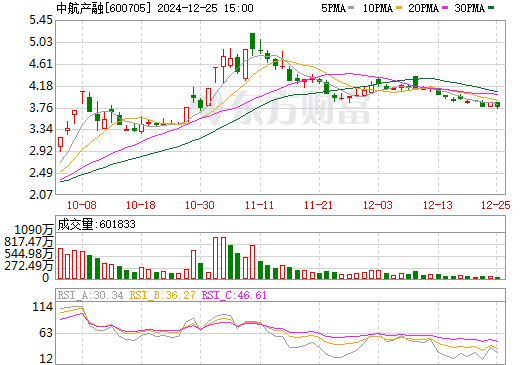Click the 11-21 date label
The width and height of the screenshot is (520, 365).
tap(318, 205)
